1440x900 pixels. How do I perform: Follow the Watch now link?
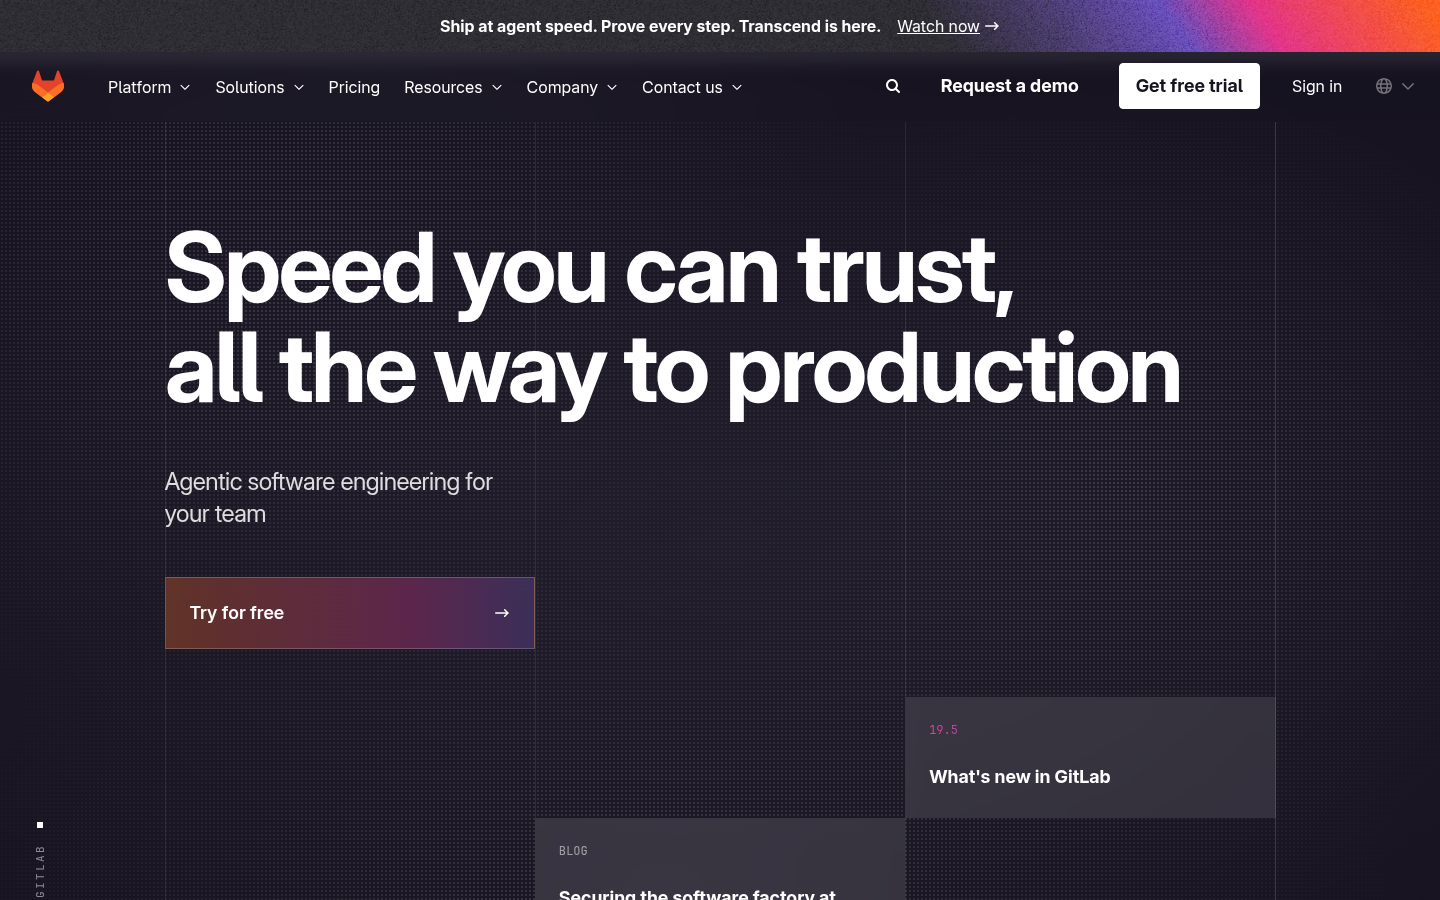(x=938, y=26)
